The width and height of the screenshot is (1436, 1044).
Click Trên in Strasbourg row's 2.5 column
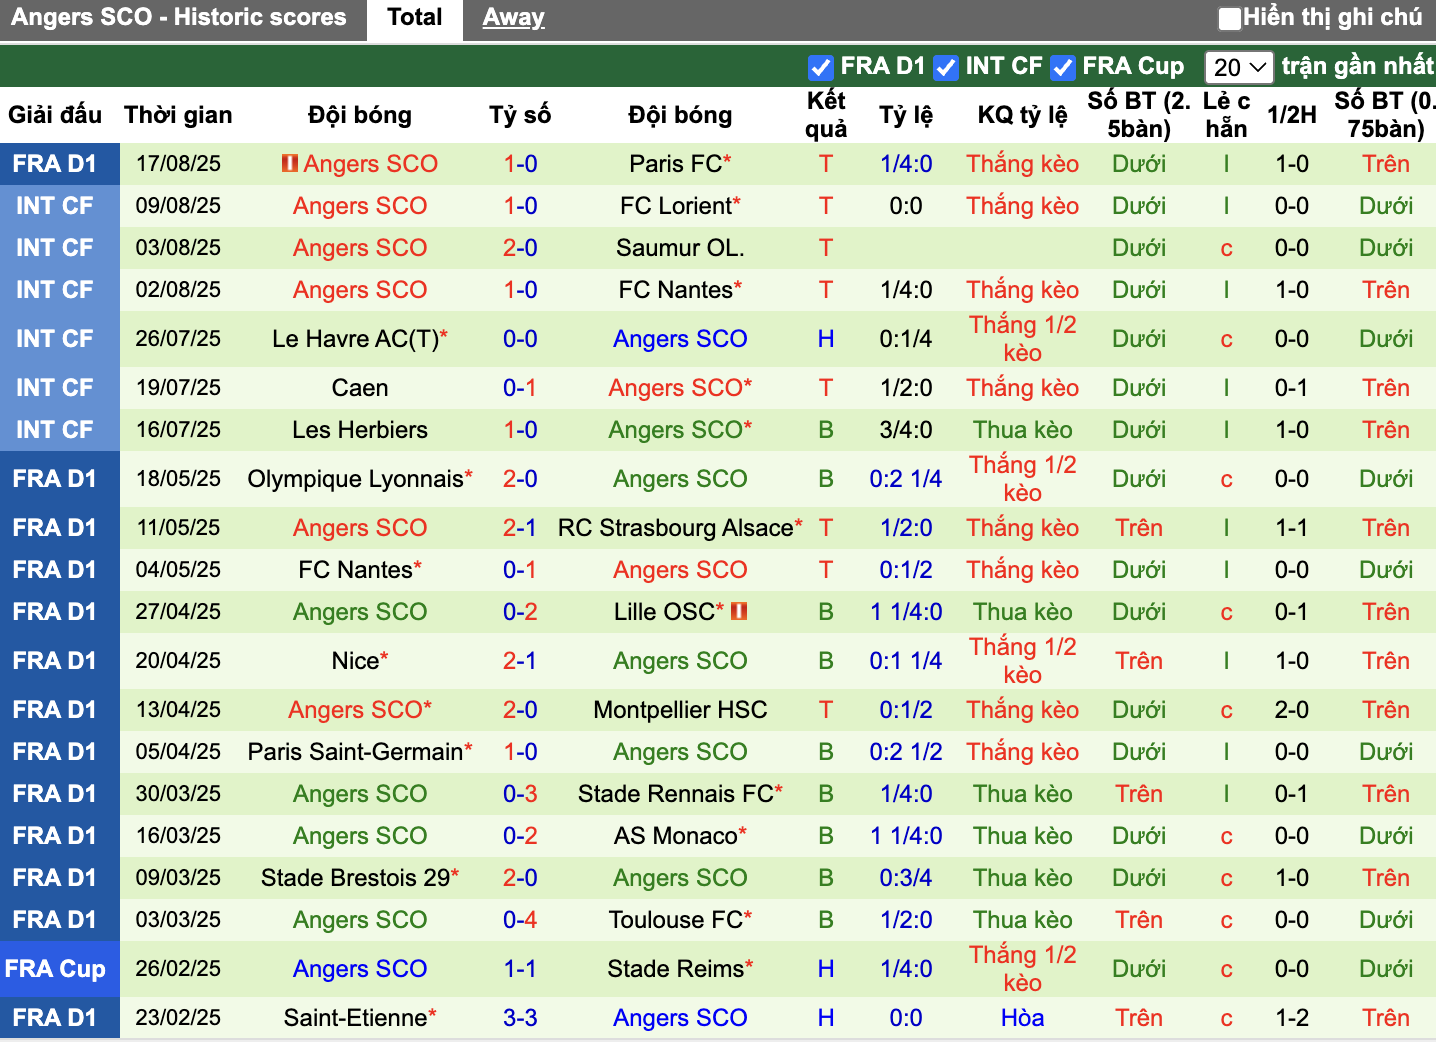point(1139,528)
